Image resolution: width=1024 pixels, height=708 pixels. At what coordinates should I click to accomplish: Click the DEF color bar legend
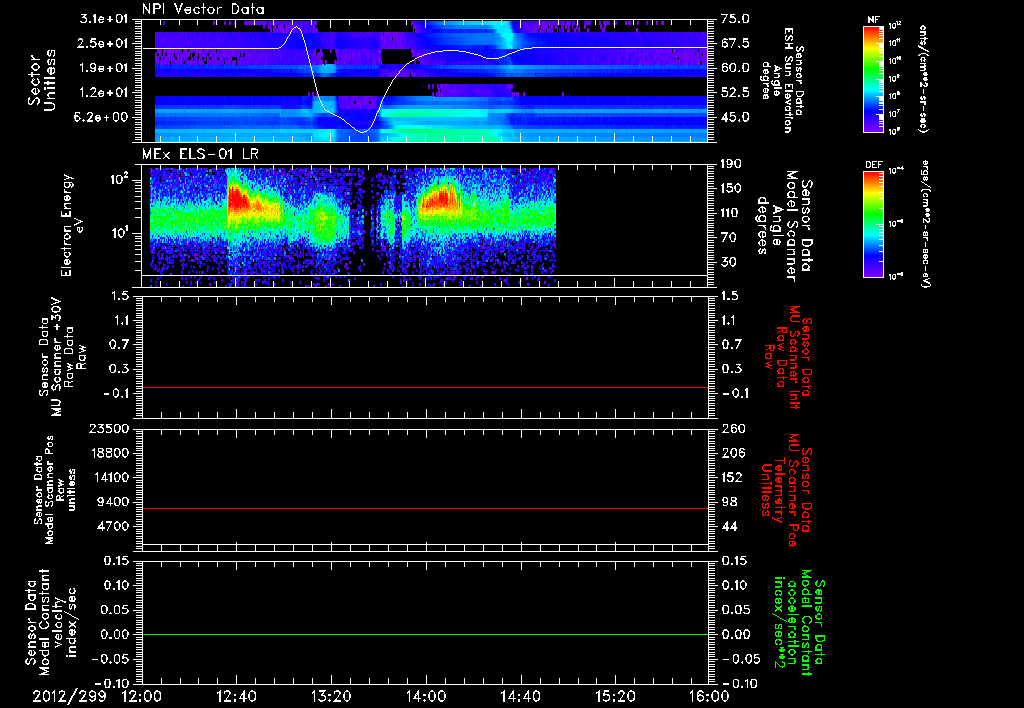click(x=874, y=224)
